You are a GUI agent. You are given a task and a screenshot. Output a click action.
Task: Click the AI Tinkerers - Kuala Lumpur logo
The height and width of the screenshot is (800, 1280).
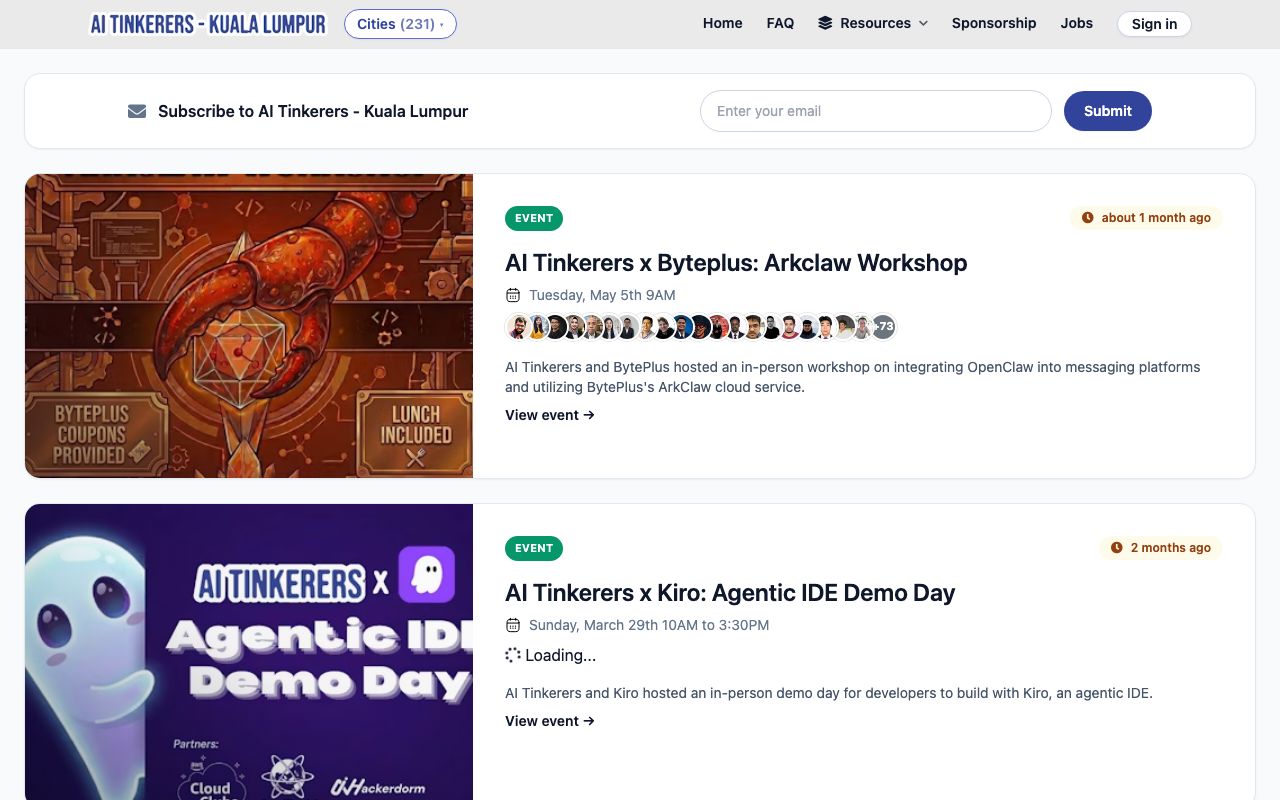(x=208, y=24)
